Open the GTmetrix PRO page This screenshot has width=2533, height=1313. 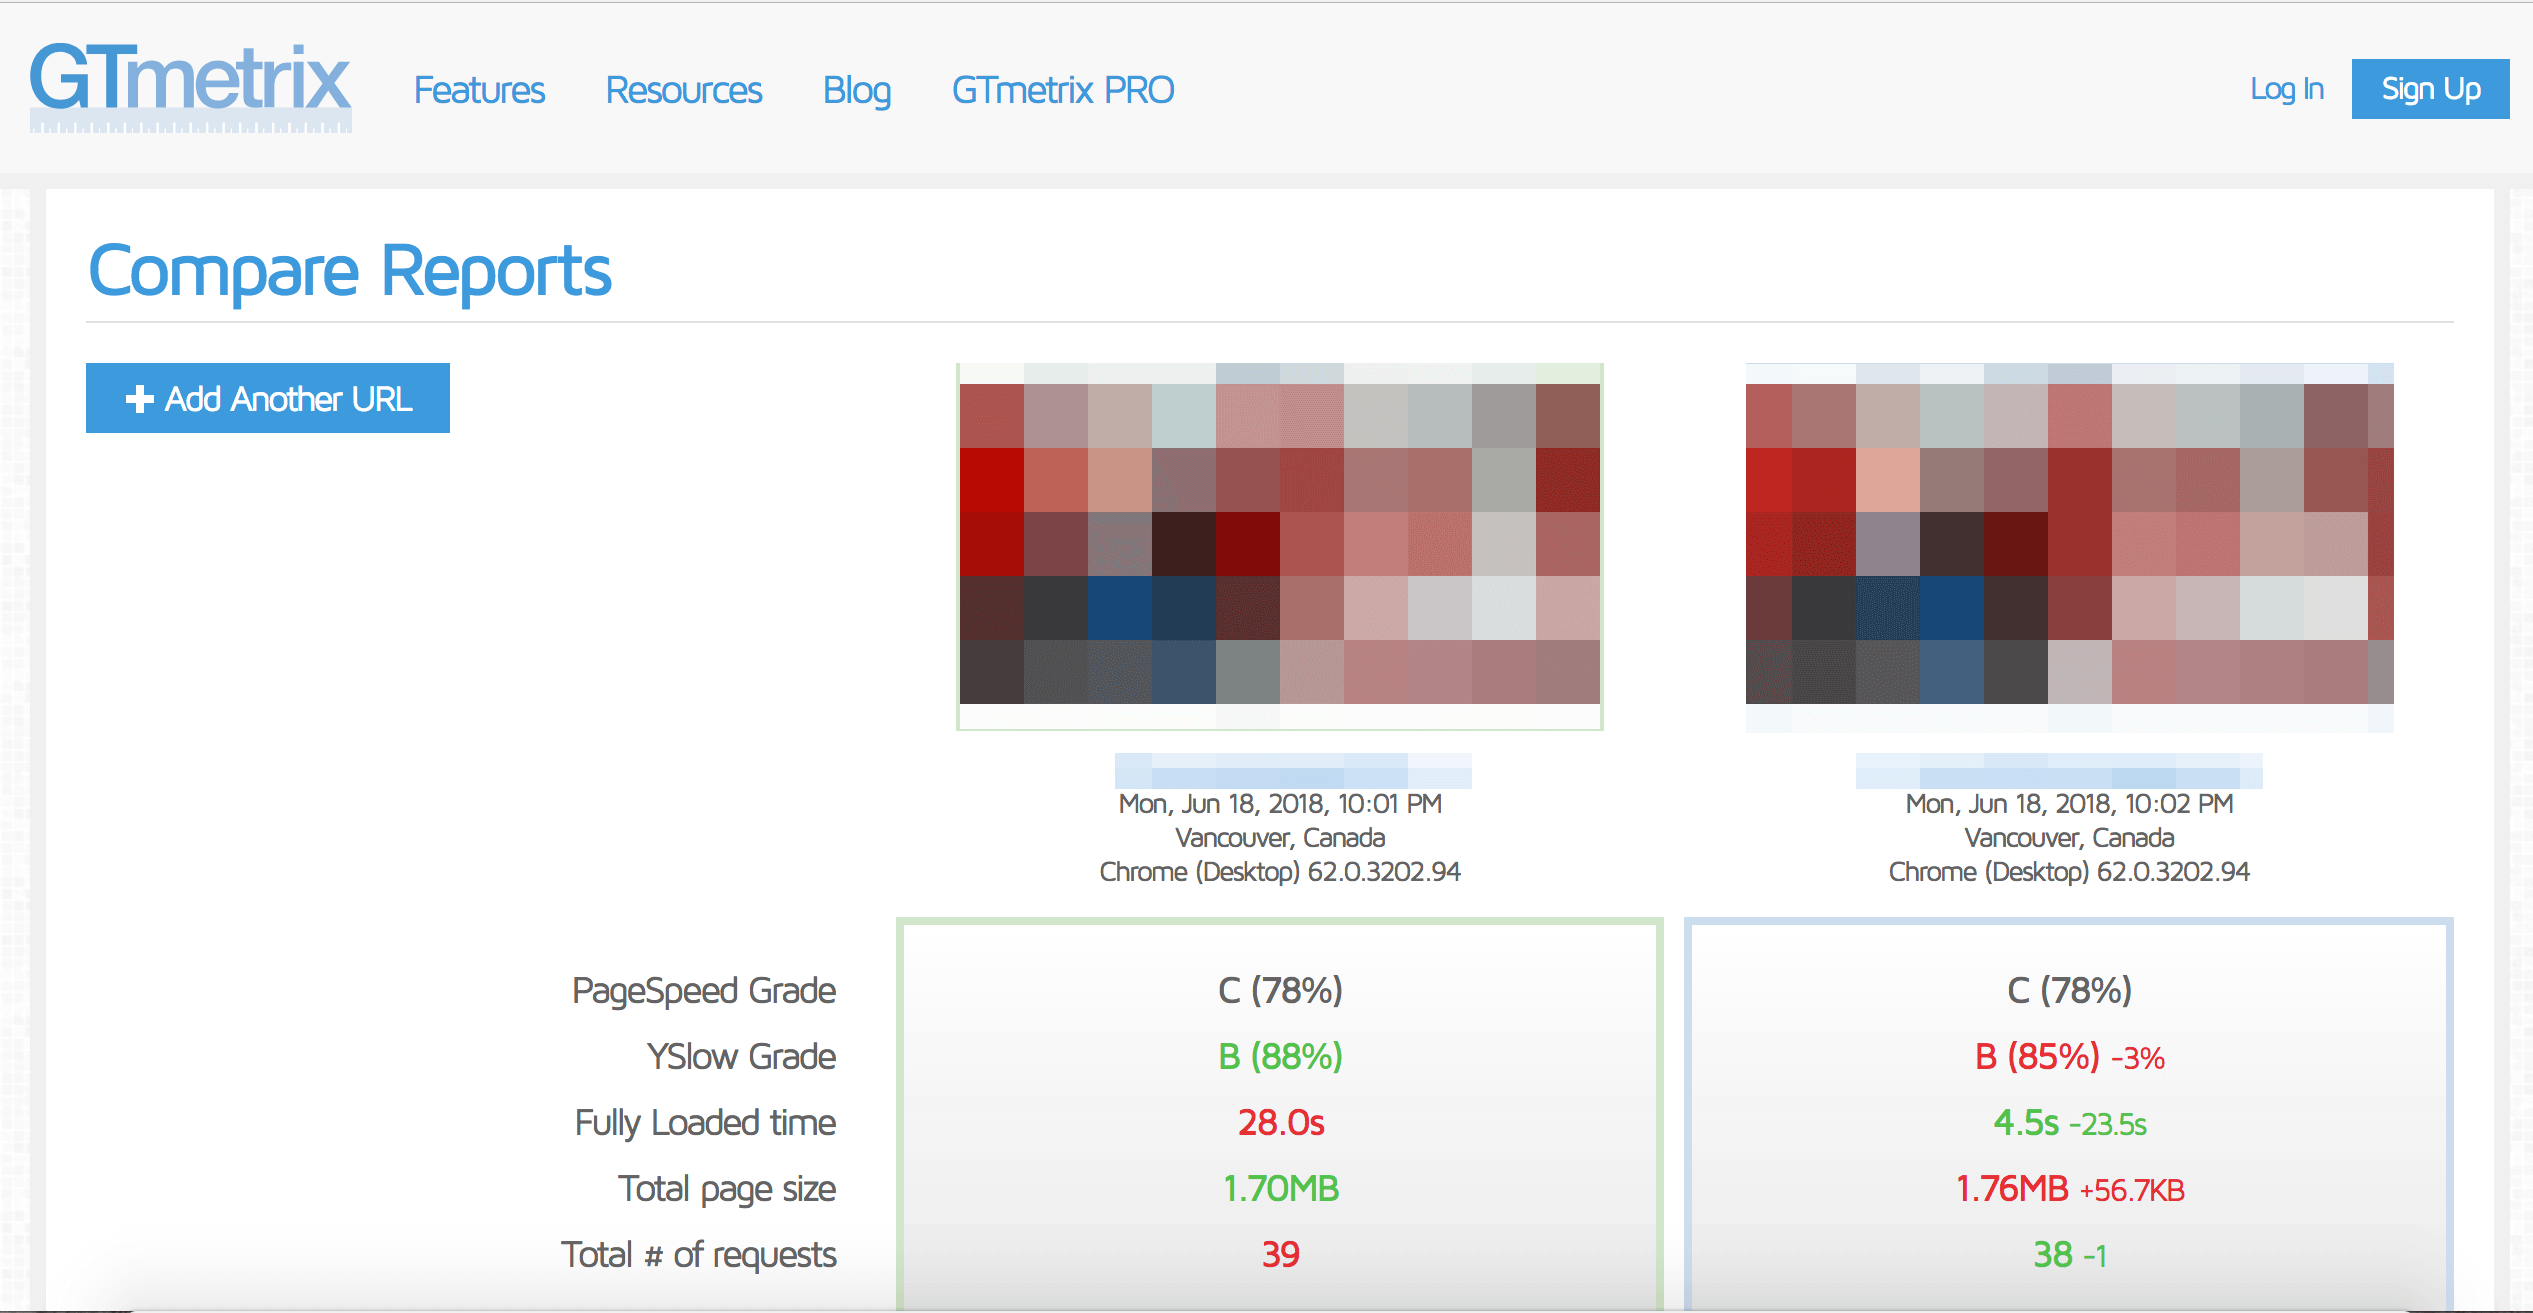[x=1063, y=90]
